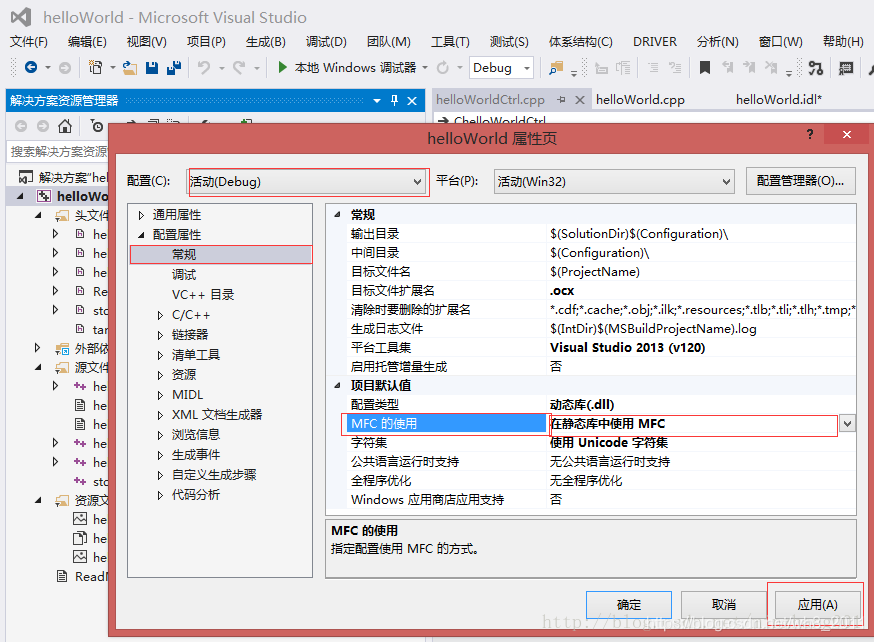Expand the 清单工具 tree node
Image resolution: width=874 pixels, height=642 pixels.
point(160,355)
